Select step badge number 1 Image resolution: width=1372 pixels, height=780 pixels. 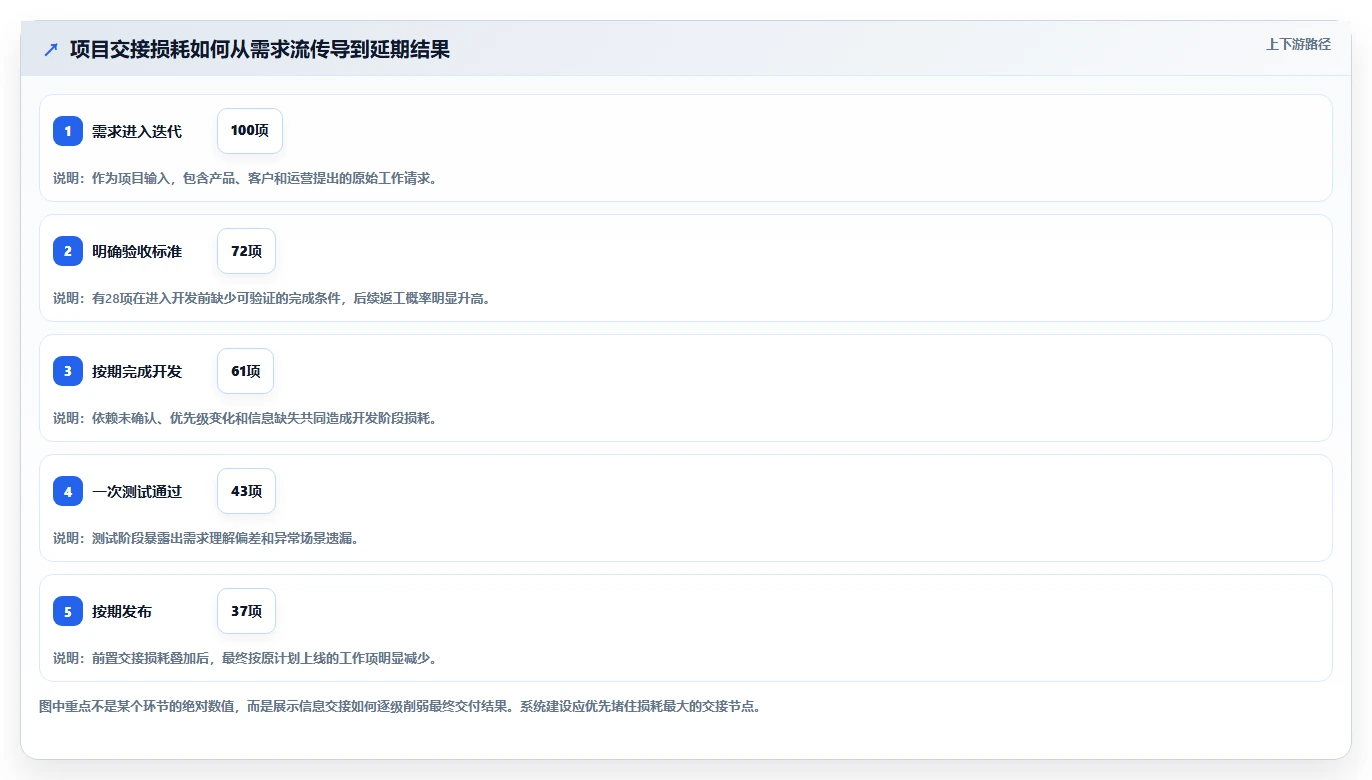click(x=68, y=131)
